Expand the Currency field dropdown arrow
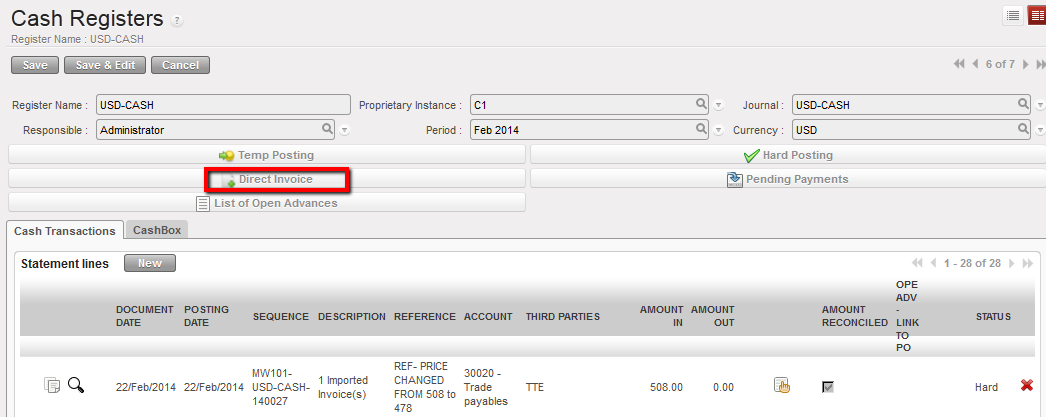This screenshot has height=417, width=1046. [x=1040, y=130]
